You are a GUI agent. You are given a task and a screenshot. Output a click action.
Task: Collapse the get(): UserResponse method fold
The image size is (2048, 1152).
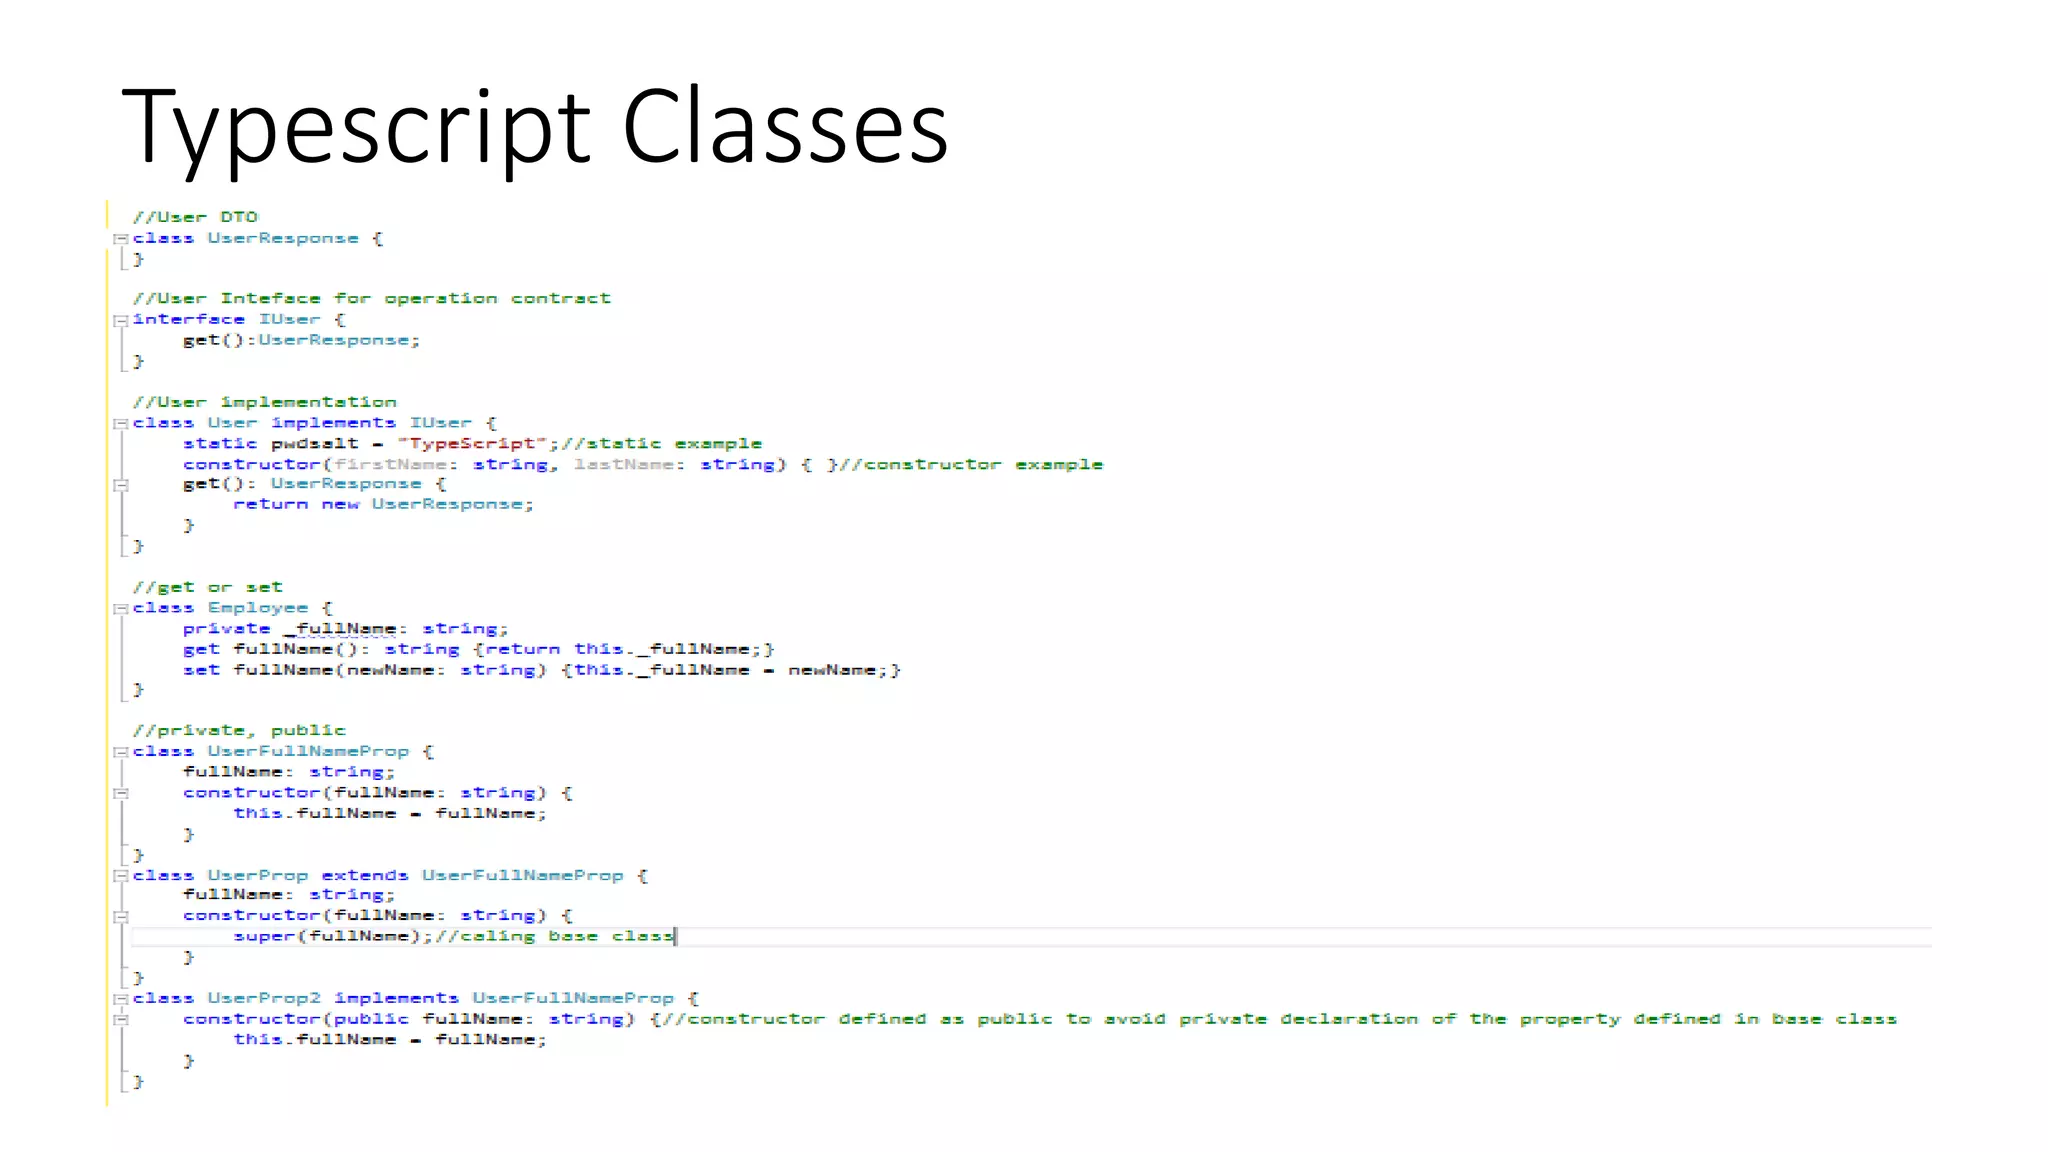(120, 485)
